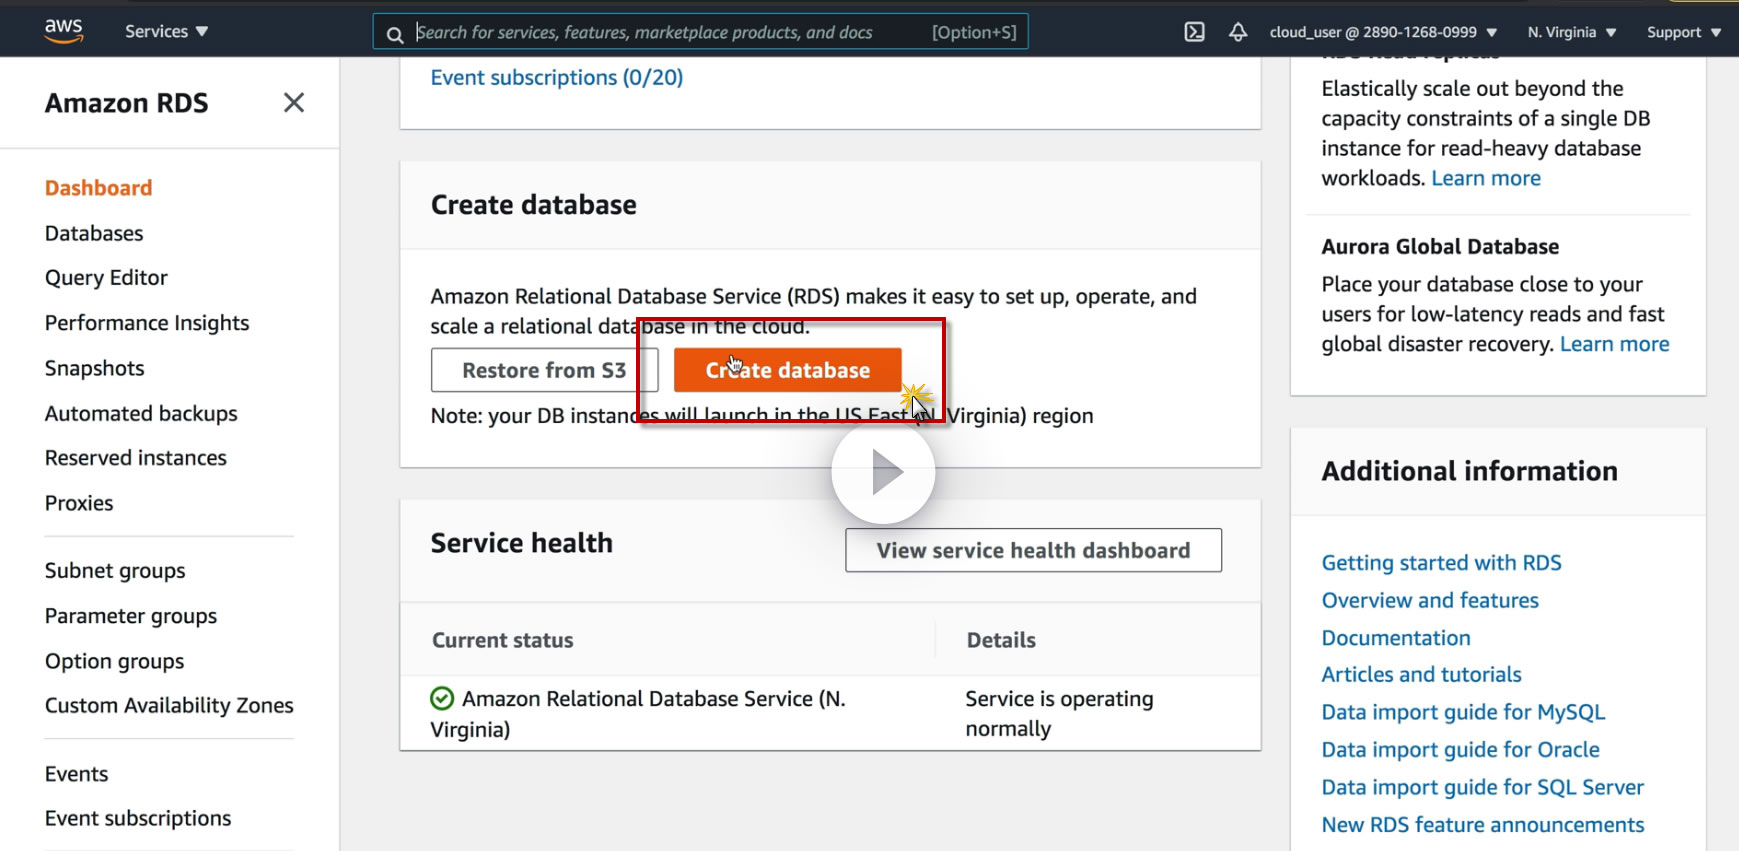This screenshot has width=1739, height=851.
Task: Open the notifications bell
Action: 1238,32
